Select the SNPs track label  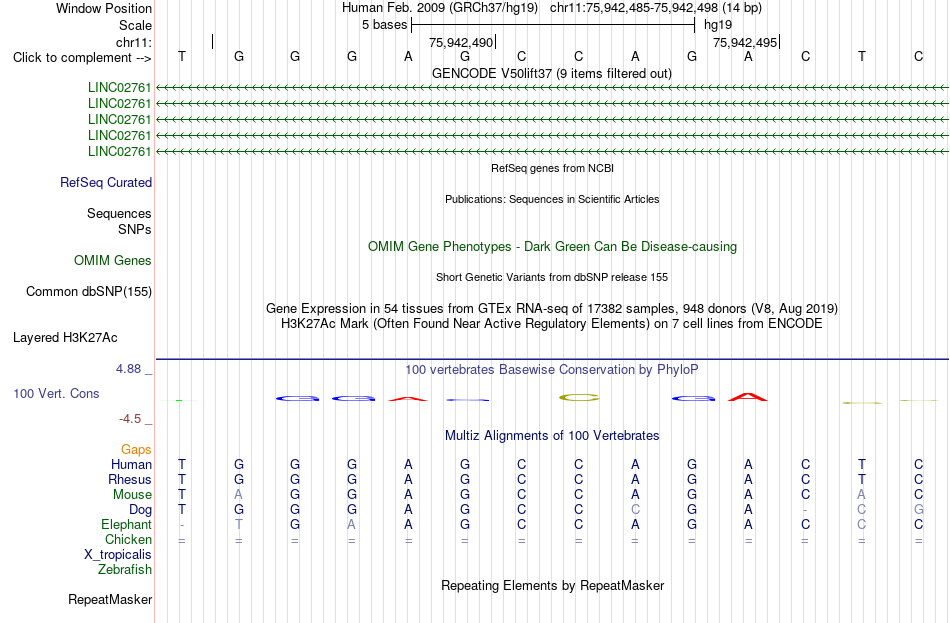135,230
